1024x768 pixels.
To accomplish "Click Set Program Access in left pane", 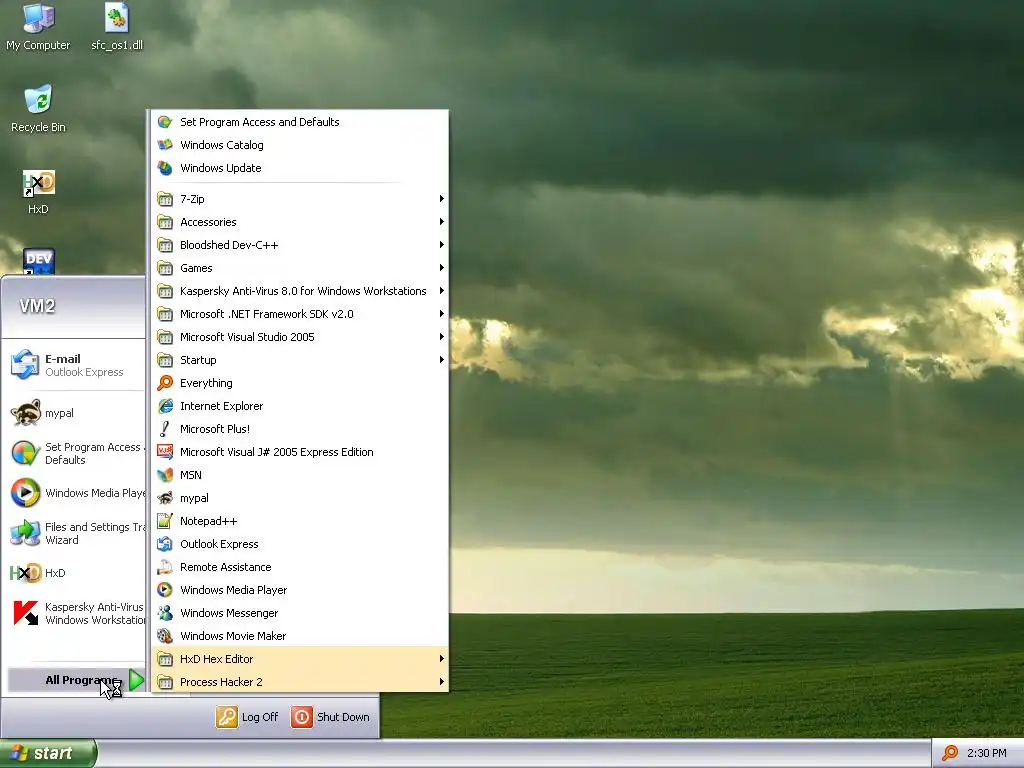I will (x=74, y=453).
